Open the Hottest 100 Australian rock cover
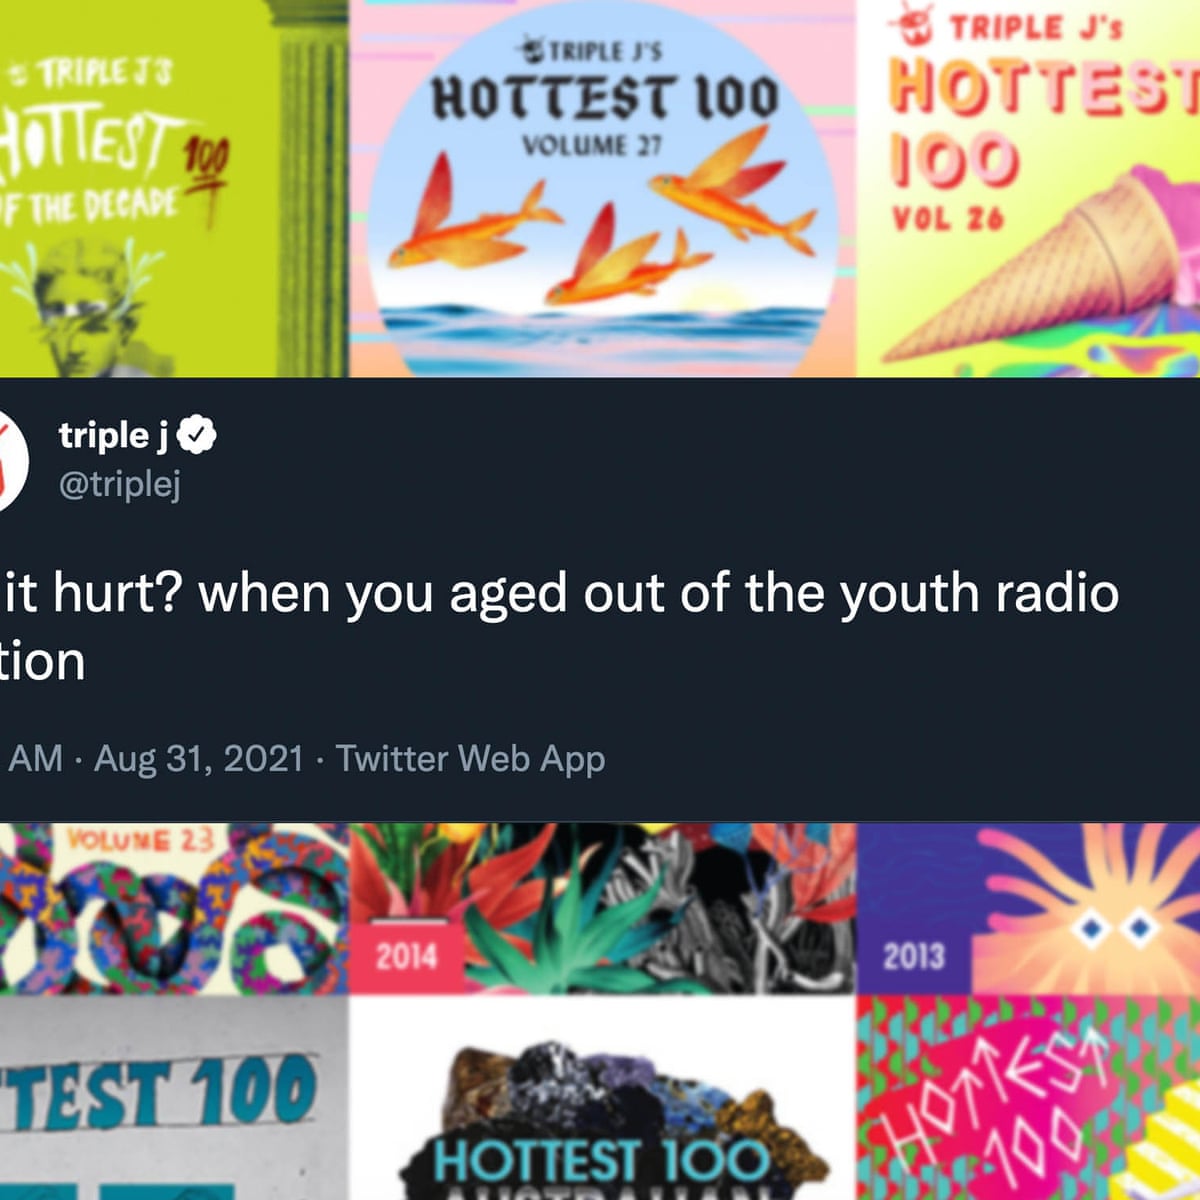Screen dimensions: 1200x1200 pos(603,1099)
